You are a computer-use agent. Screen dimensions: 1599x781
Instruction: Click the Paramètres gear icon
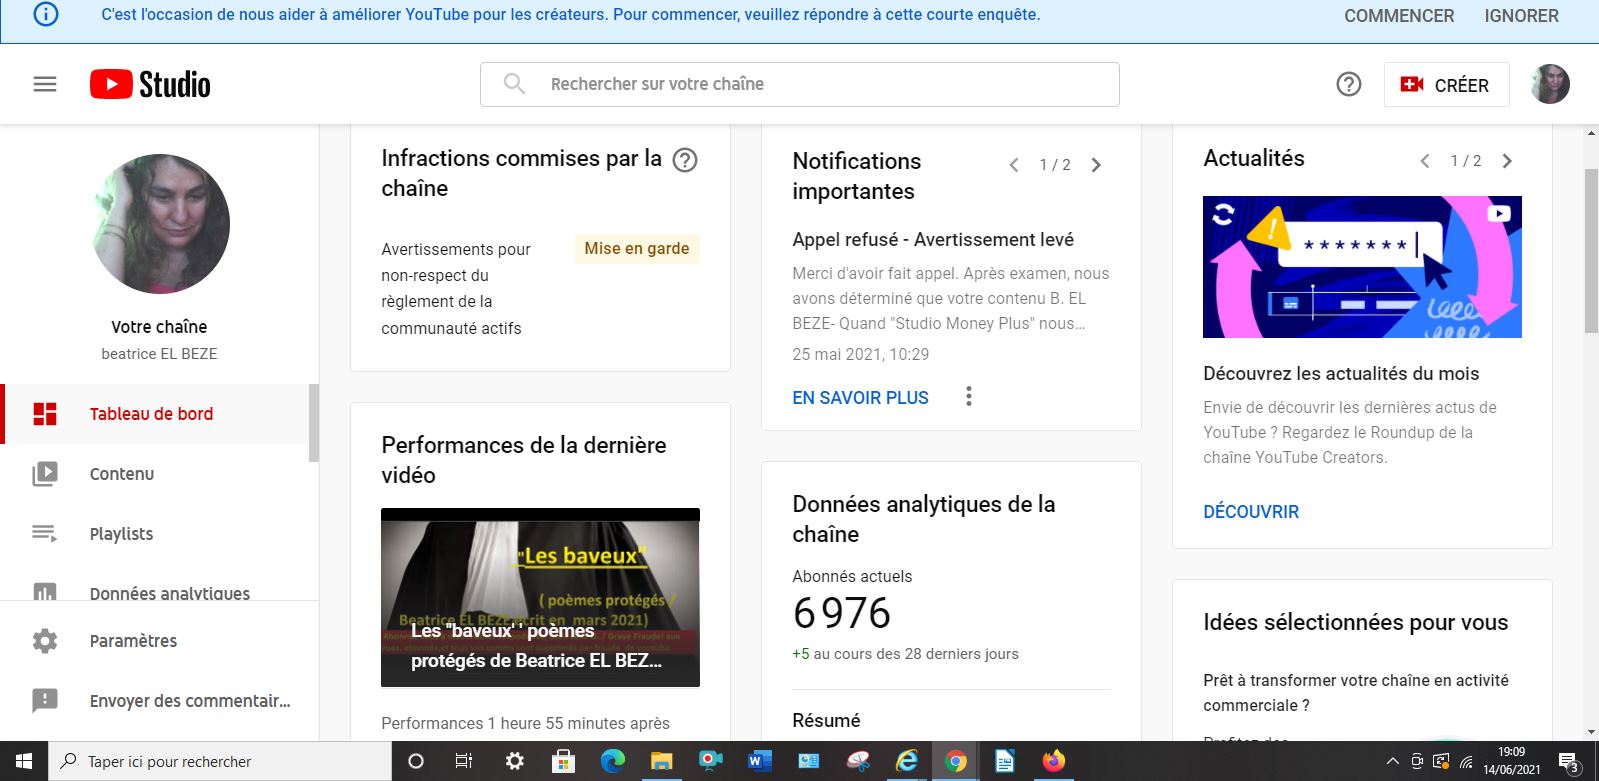pyautogui.click(x=45, y=641)
